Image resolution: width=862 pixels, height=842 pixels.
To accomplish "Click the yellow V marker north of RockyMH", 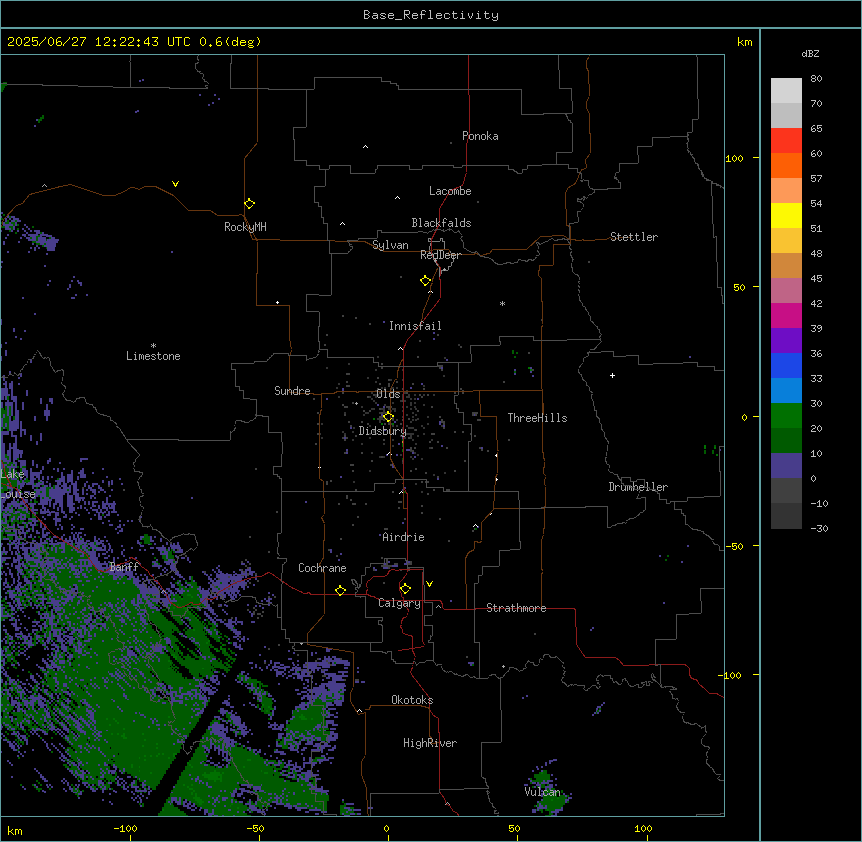I will 175,184.
